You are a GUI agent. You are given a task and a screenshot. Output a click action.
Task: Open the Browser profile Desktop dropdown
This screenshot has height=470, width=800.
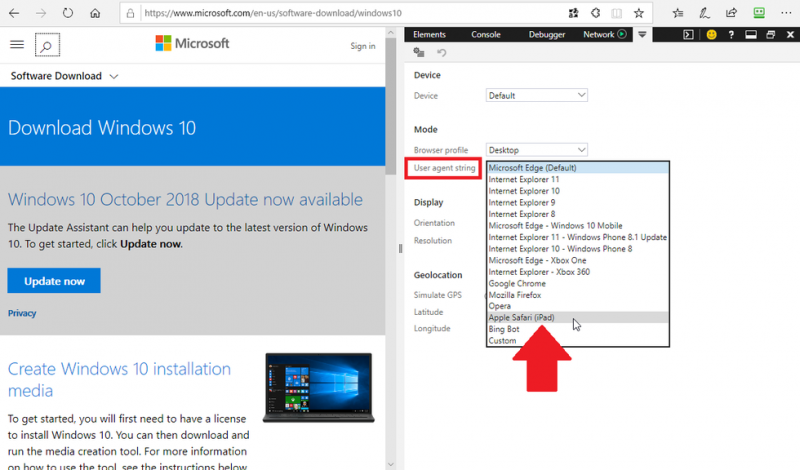pos(537,150)
